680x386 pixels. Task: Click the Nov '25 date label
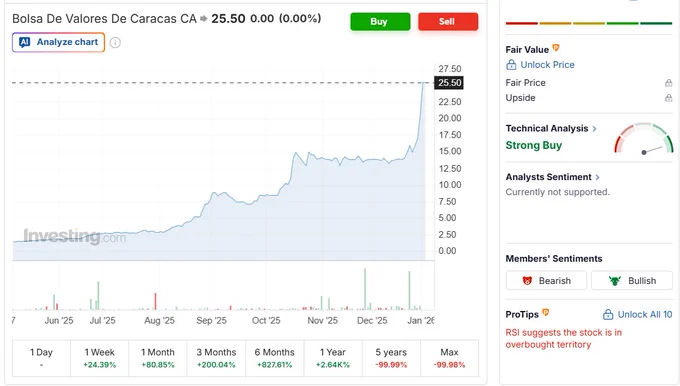point(322,321)
